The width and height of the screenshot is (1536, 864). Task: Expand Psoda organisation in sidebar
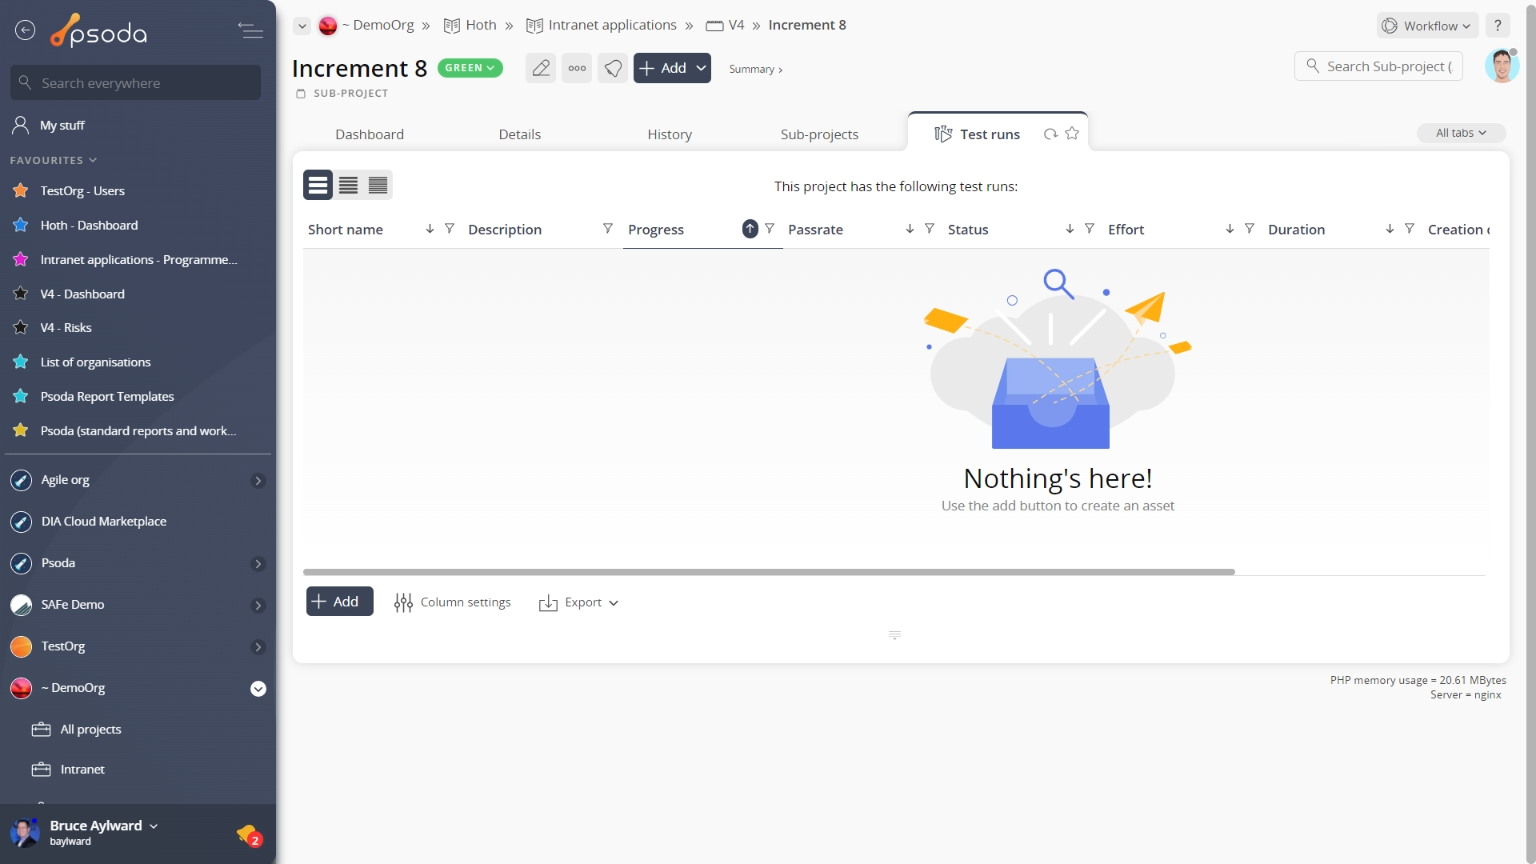258,564
